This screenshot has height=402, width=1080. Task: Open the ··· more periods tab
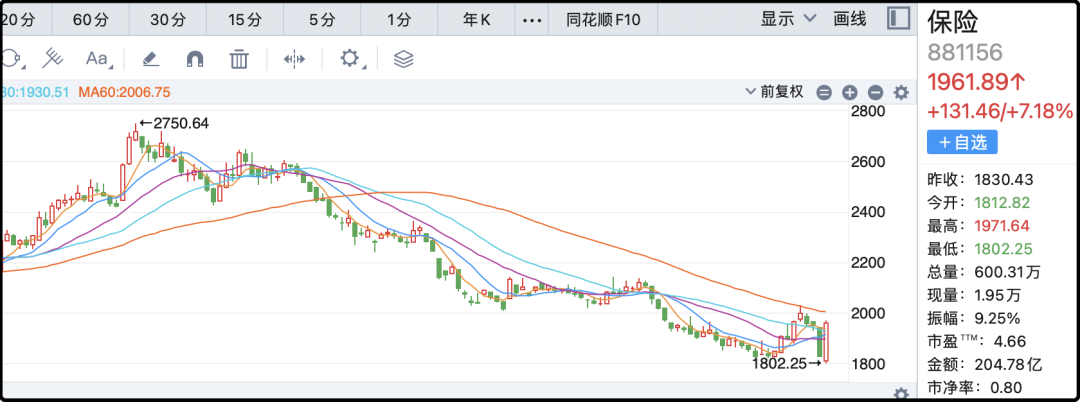point(532,20)
